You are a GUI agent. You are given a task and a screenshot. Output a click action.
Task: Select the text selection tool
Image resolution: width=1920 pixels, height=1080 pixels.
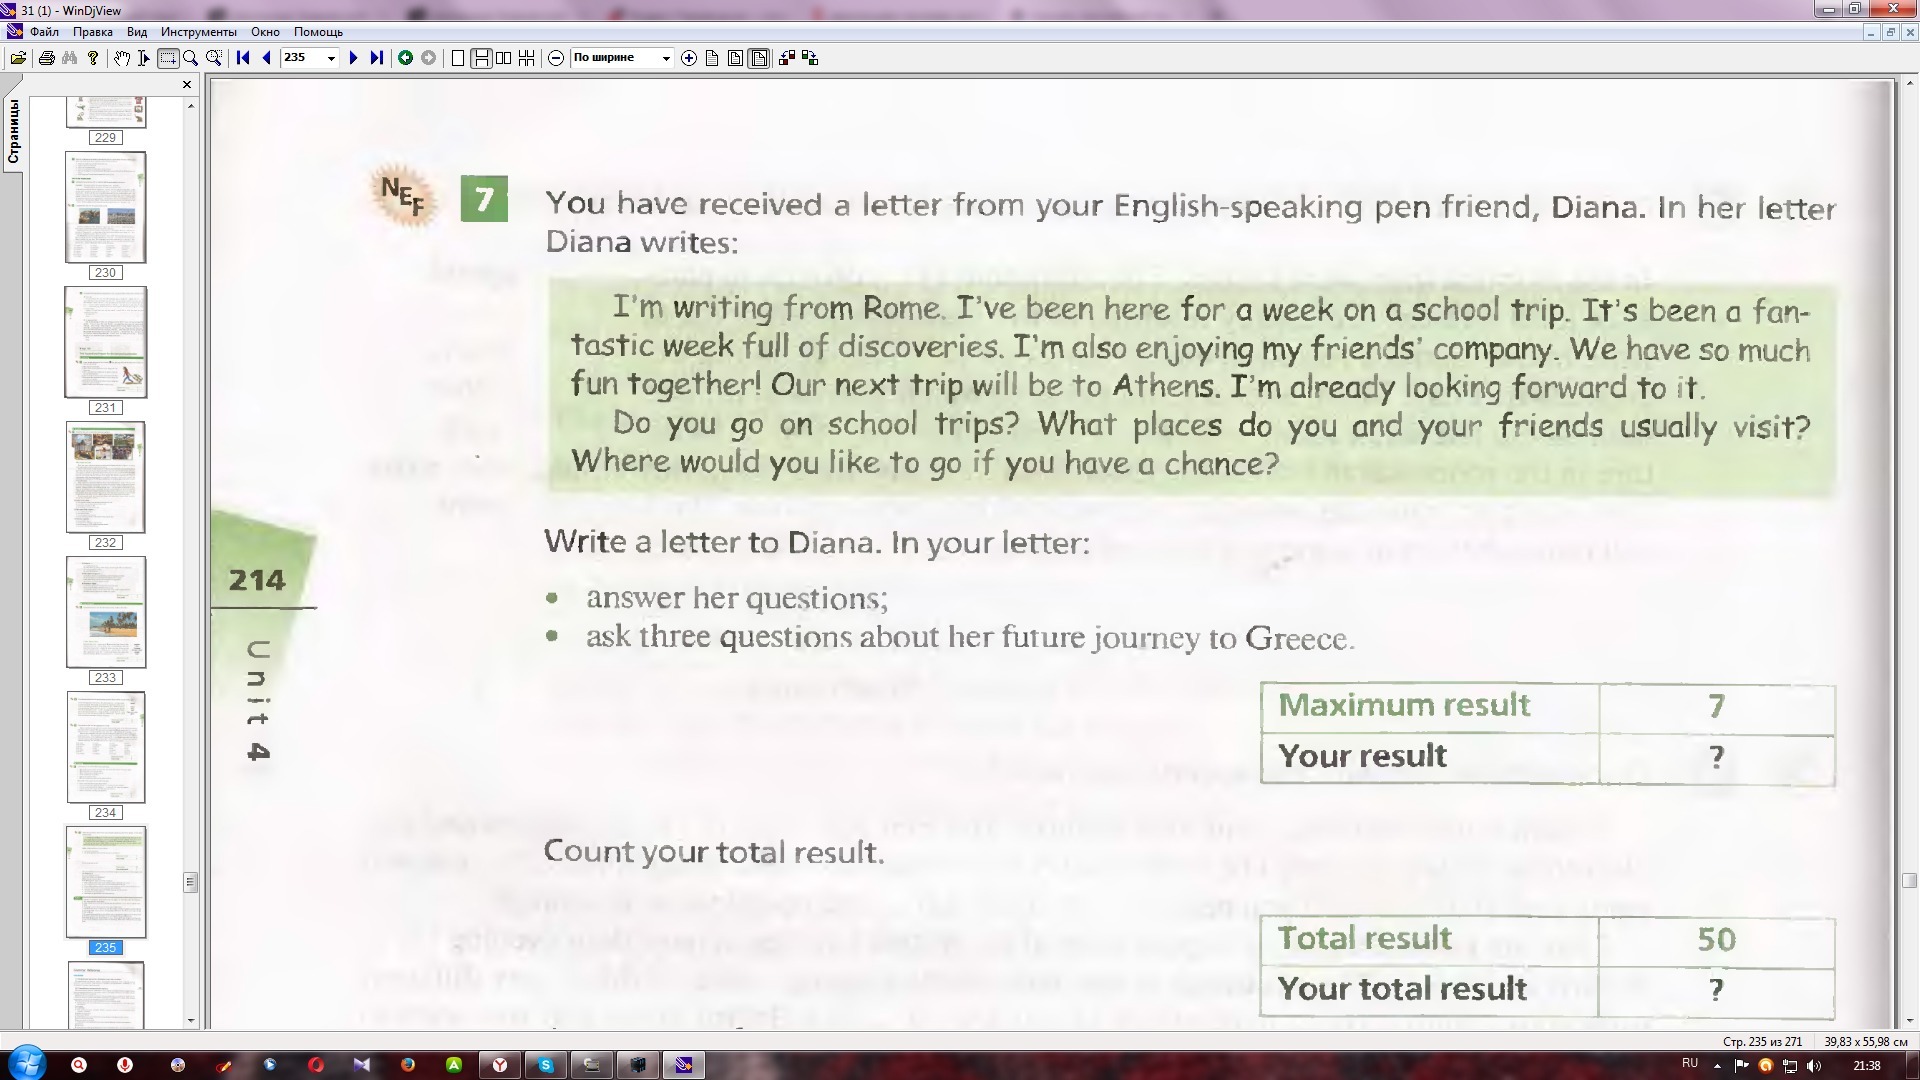click(144, 58)
